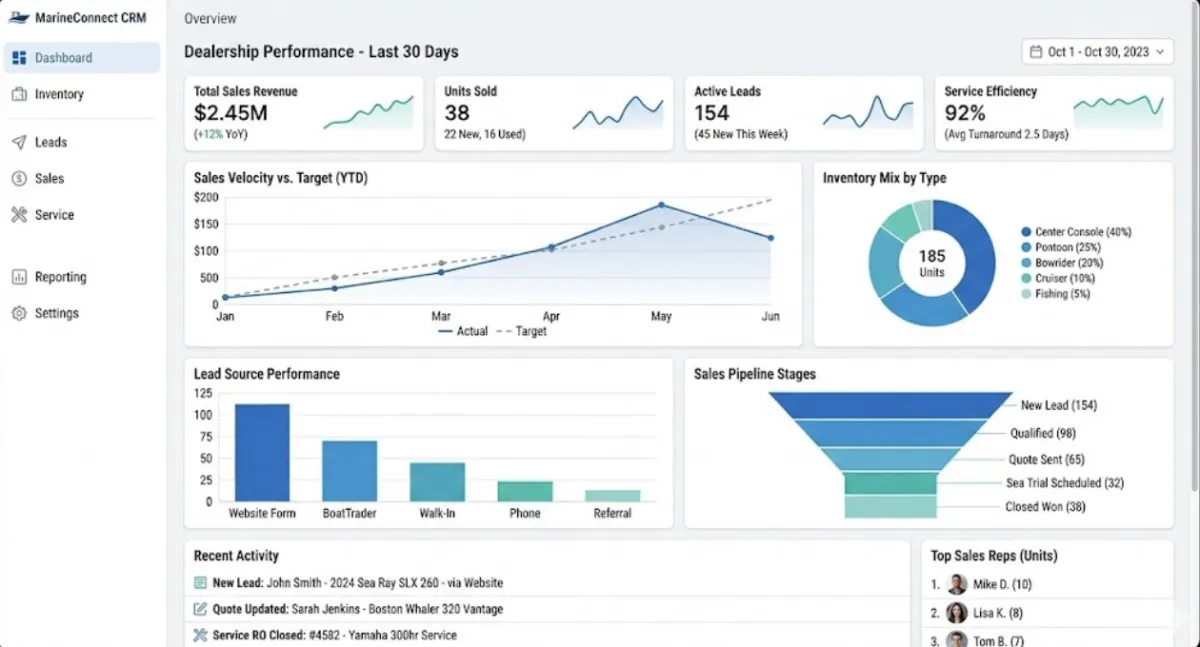This screenshot has width=1200, height=647.
Task: Click the Service RO Closed tools icon
Action: tap(200, 634)
